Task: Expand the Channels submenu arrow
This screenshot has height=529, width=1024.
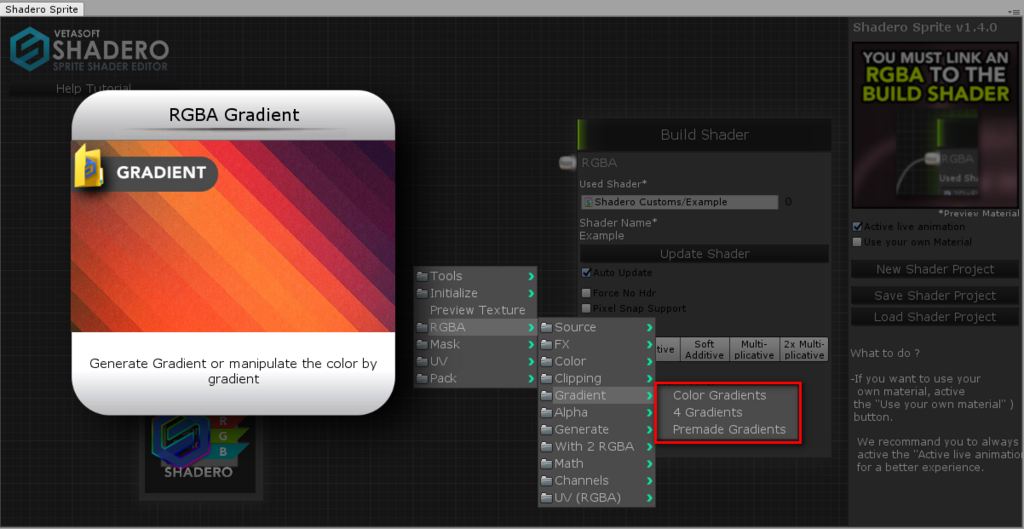Action: (649, 481)
